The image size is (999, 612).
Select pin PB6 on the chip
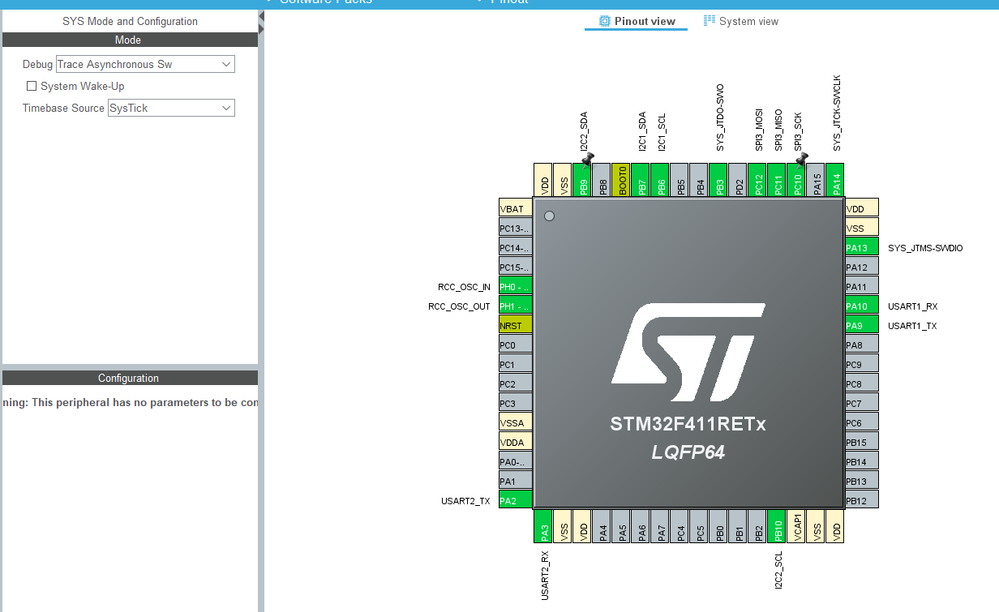click(x=660, y=181)
